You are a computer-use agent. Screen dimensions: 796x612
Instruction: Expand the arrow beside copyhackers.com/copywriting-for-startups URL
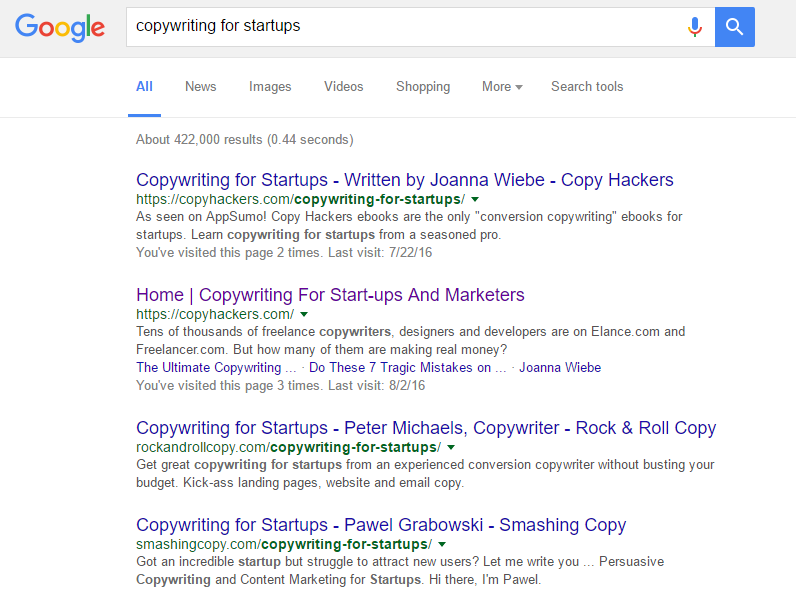point(475,199)
